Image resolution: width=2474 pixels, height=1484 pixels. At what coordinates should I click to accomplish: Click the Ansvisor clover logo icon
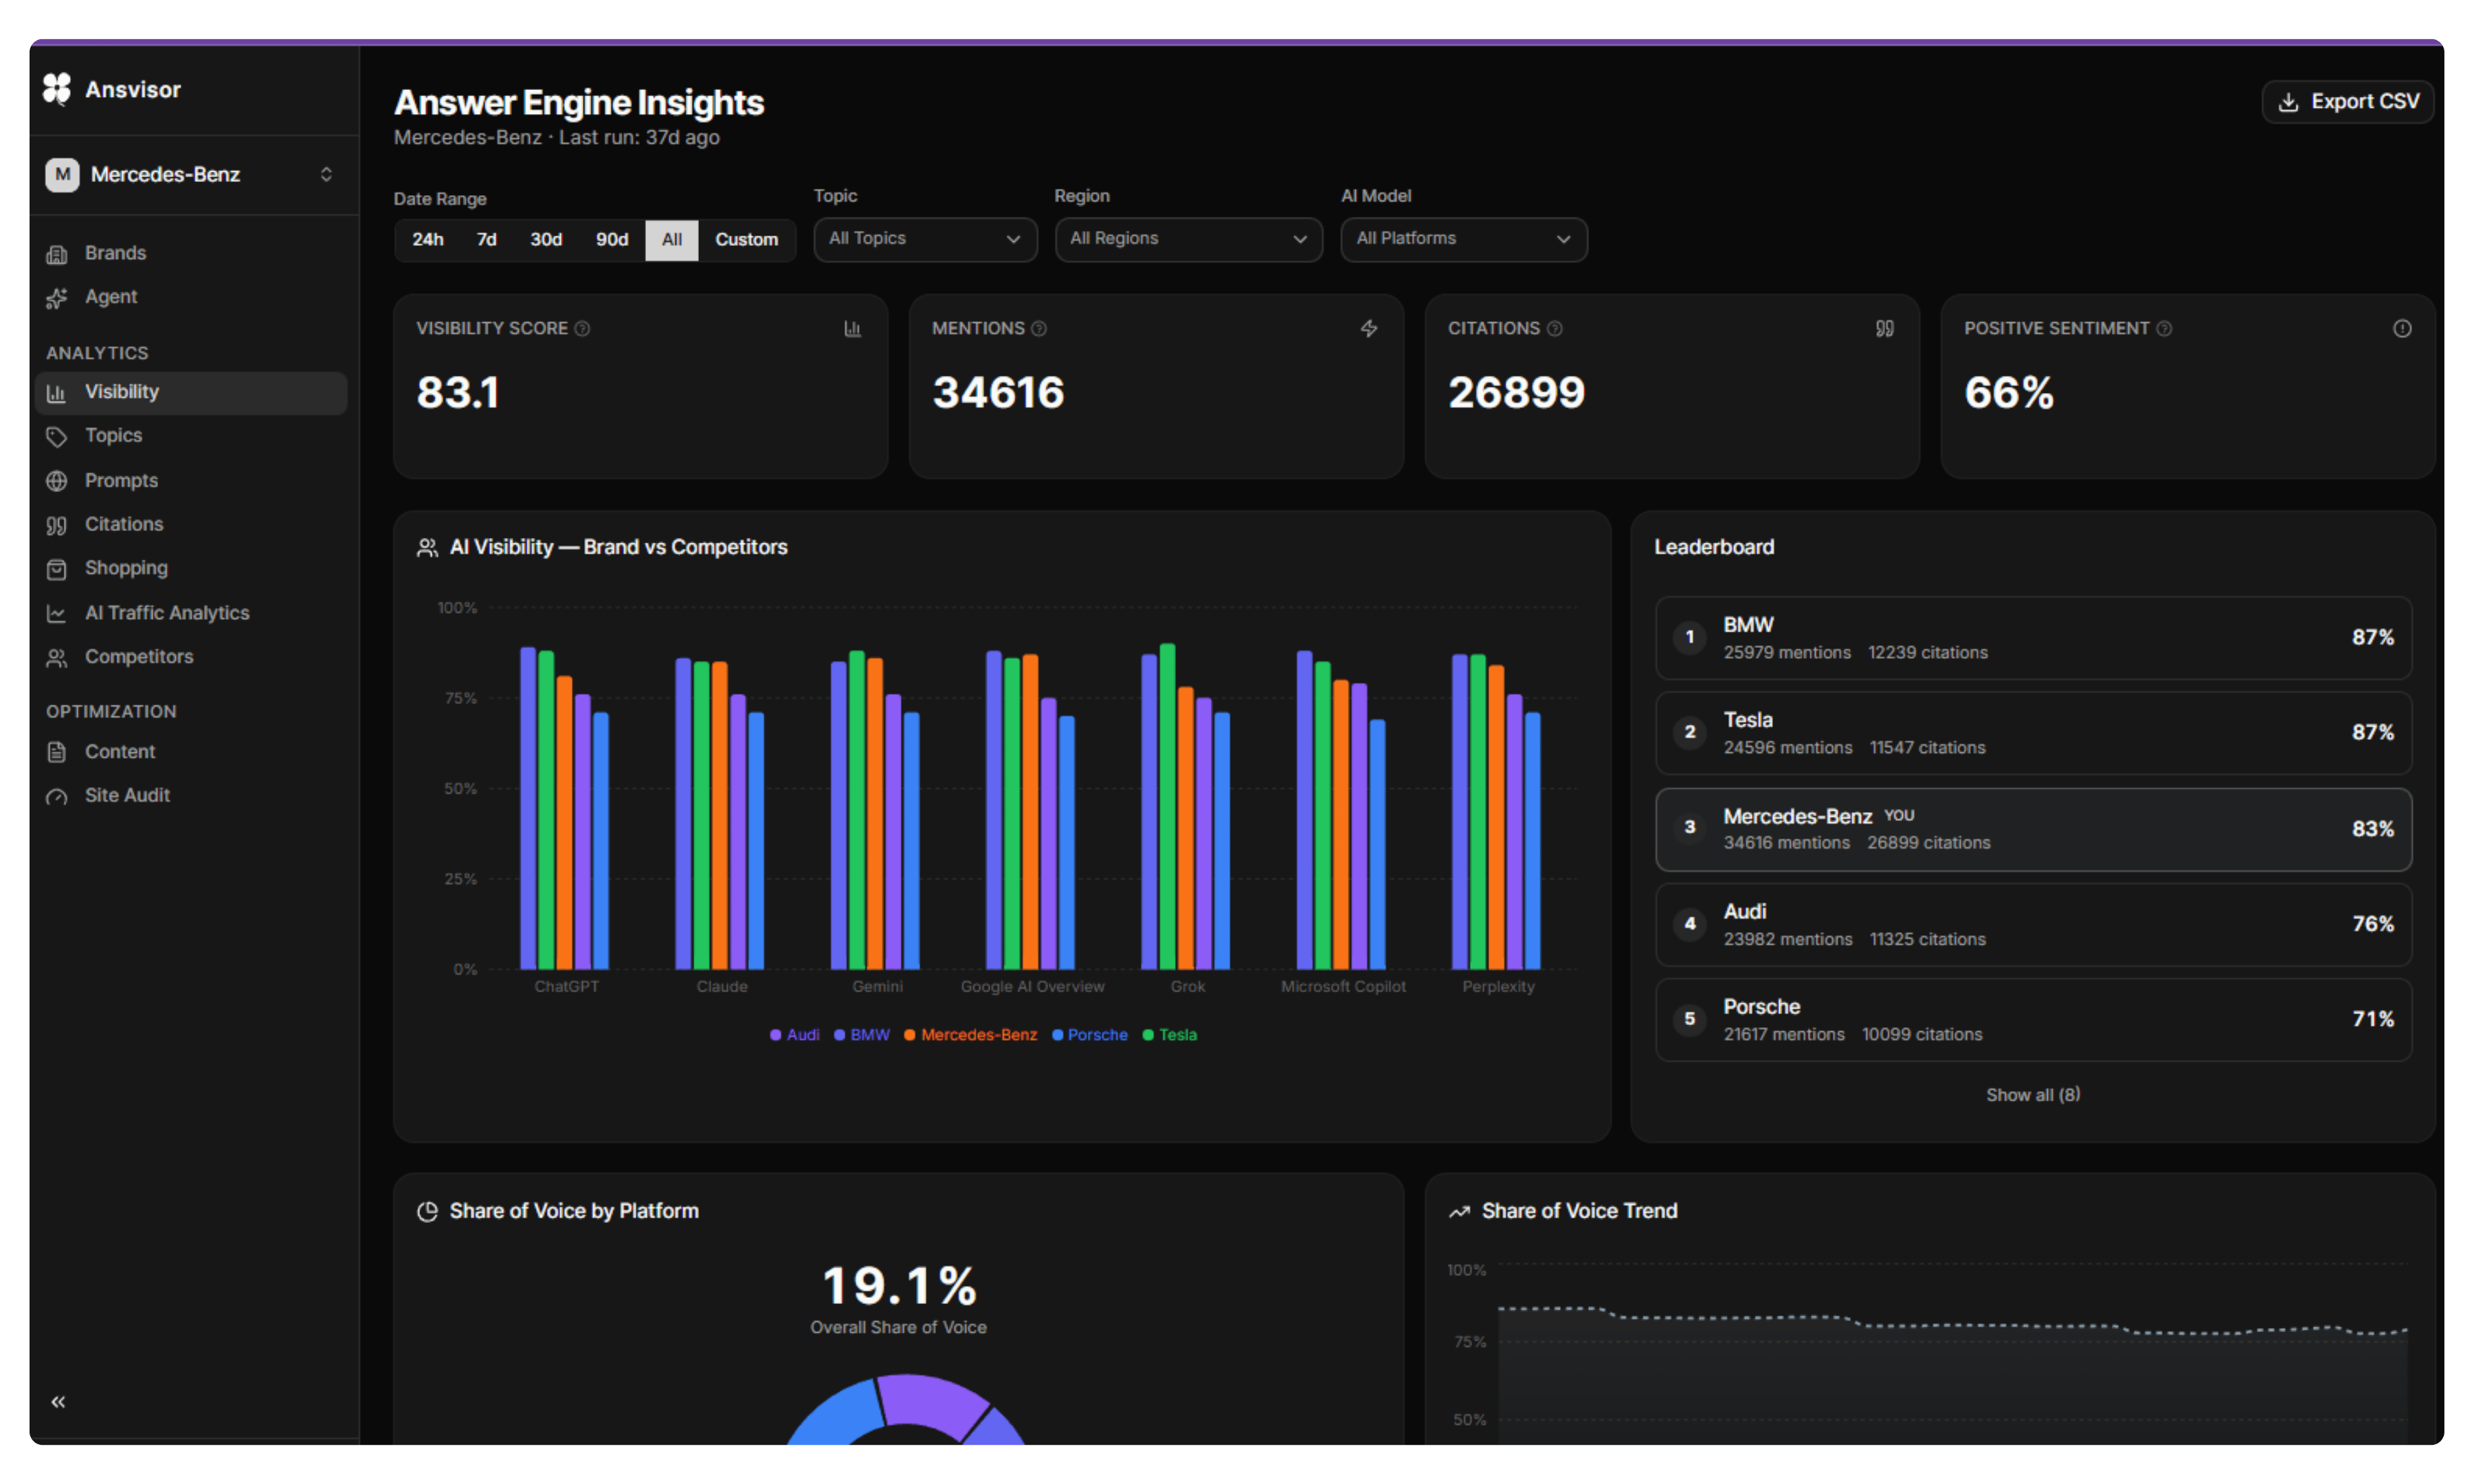[57, 89]
